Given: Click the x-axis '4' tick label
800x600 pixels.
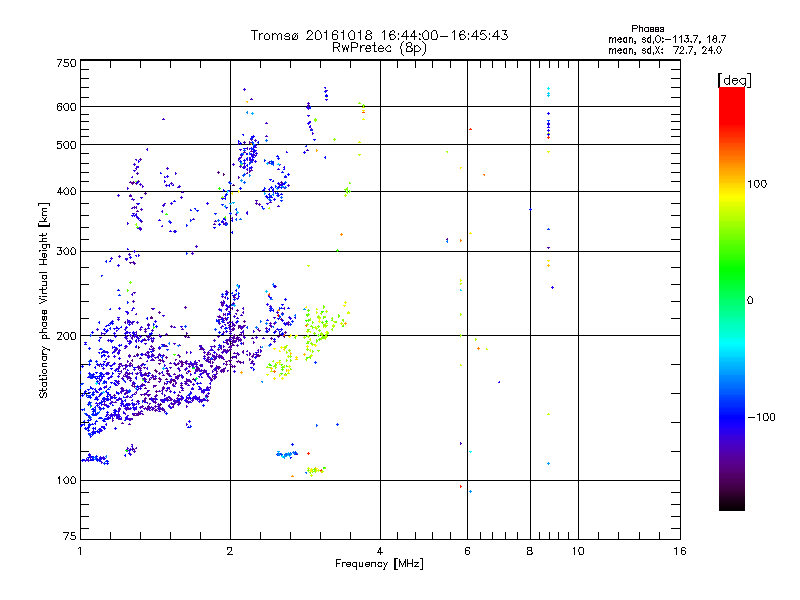Looking at the screenshot, I should [380, 551].
